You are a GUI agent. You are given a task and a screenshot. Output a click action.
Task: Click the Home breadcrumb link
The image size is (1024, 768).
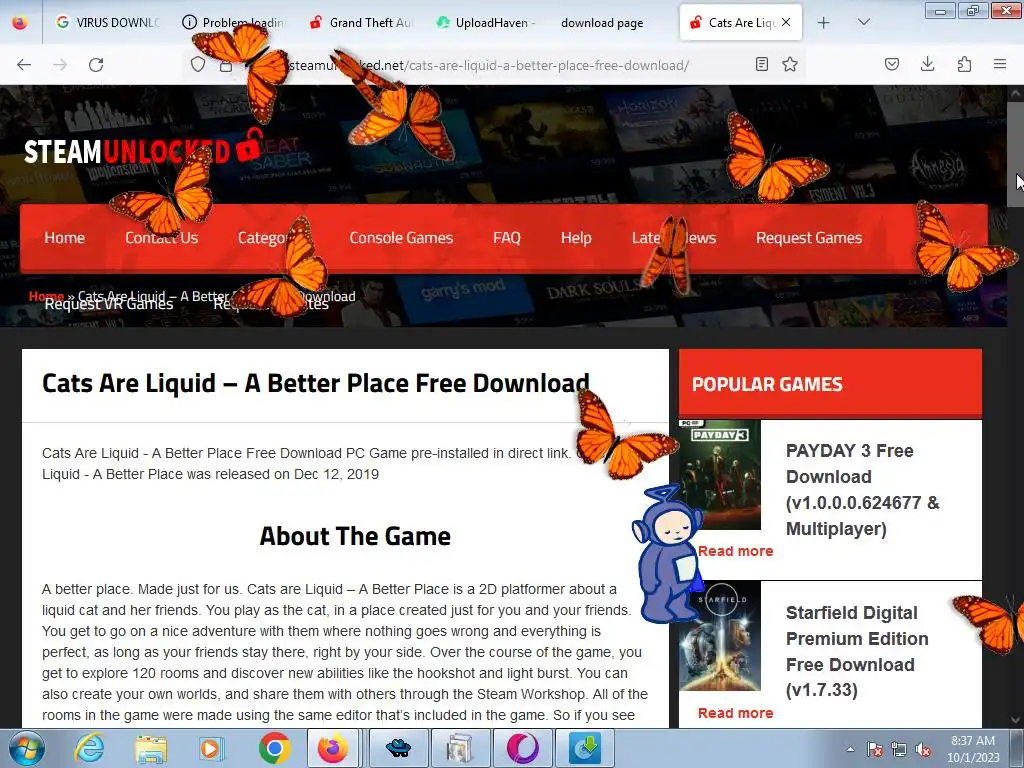pos(46,296)
